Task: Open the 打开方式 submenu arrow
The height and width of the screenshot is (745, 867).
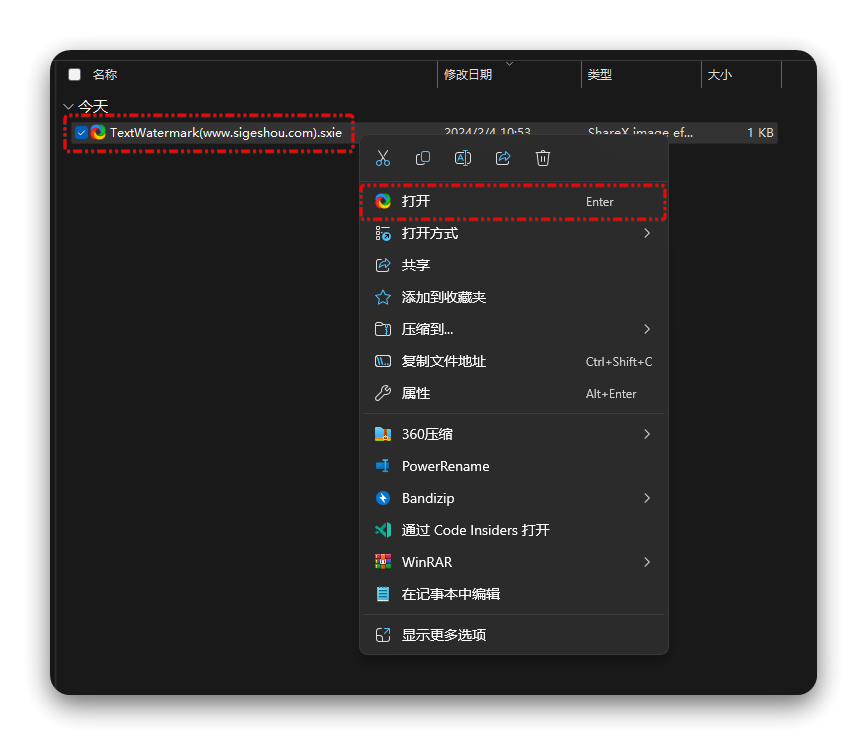Action: point(646,233)
